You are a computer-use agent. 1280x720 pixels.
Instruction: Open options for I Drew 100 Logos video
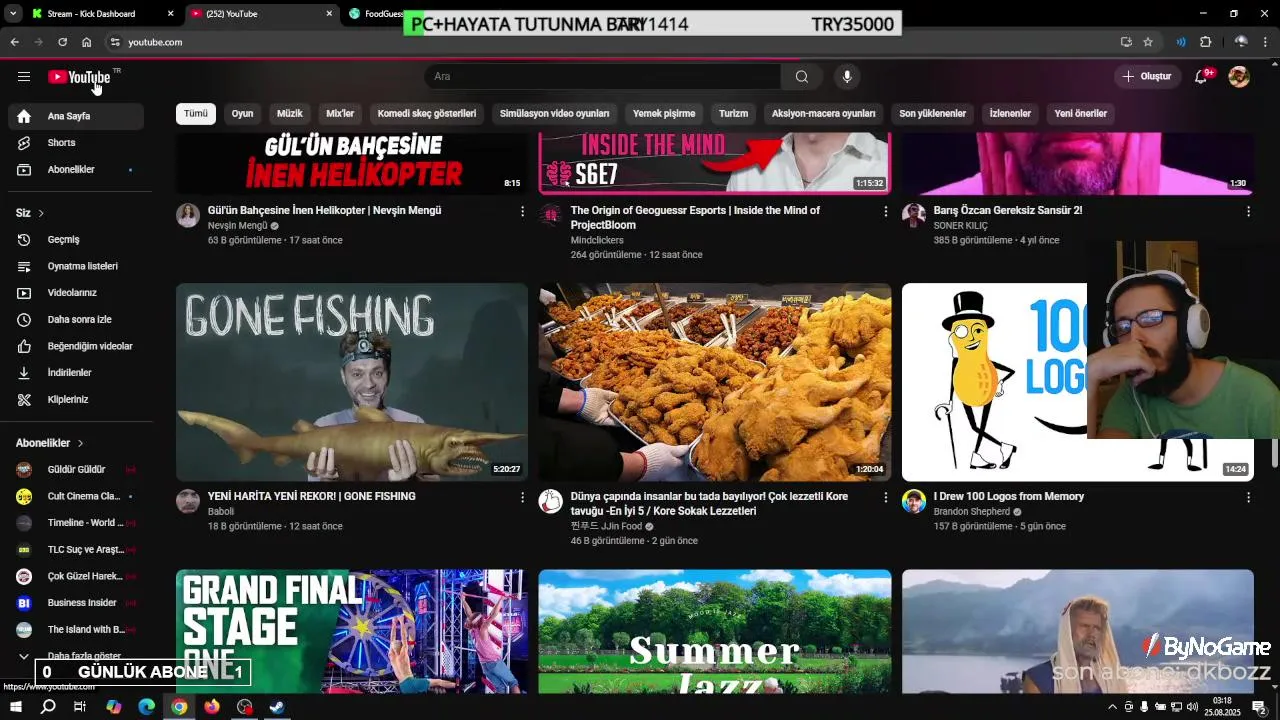coord(1248,497)
